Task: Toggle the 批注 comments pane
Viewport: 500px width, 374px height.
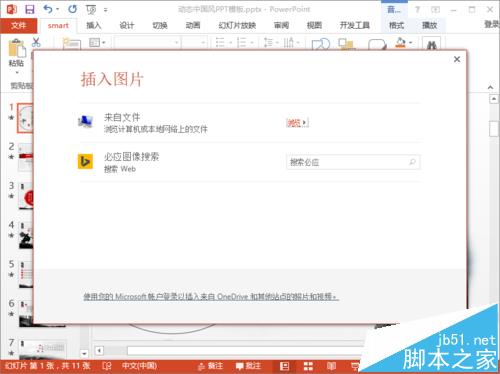Action: (248, 366)
